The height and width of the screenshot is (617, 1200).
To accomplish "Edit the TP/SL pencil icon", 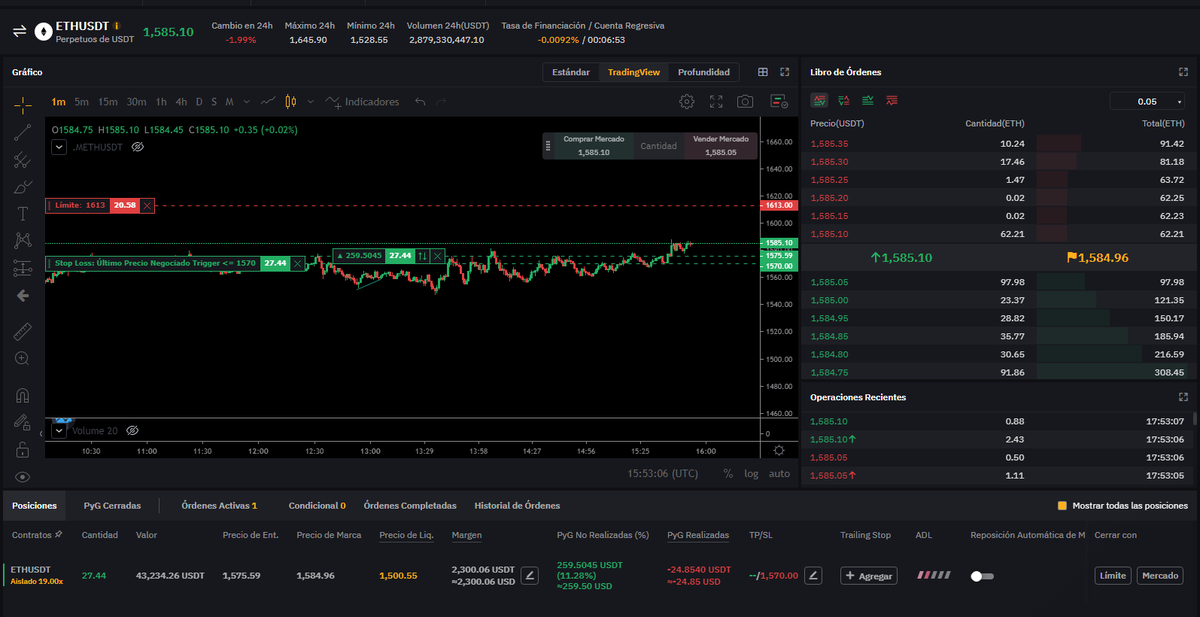I will pyautogui.click(x=814, y=576).
